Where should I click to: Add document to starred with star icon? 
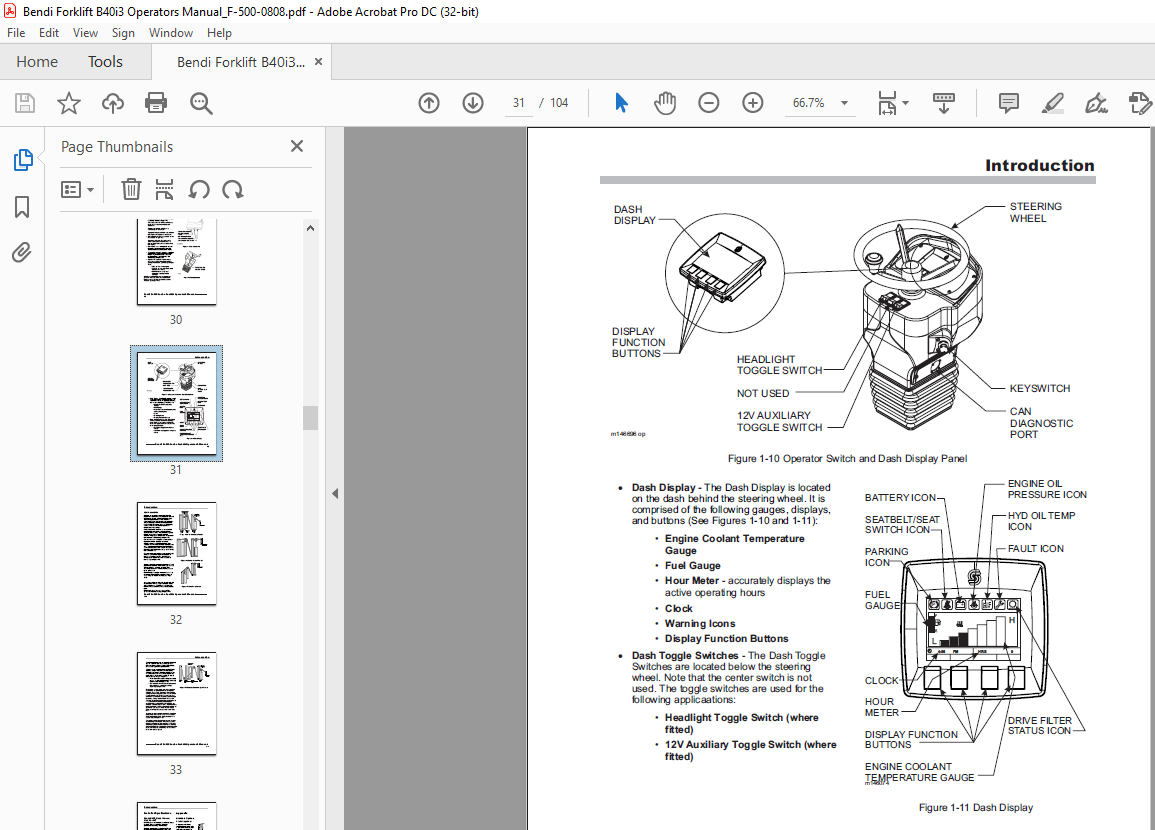(69, 103)
